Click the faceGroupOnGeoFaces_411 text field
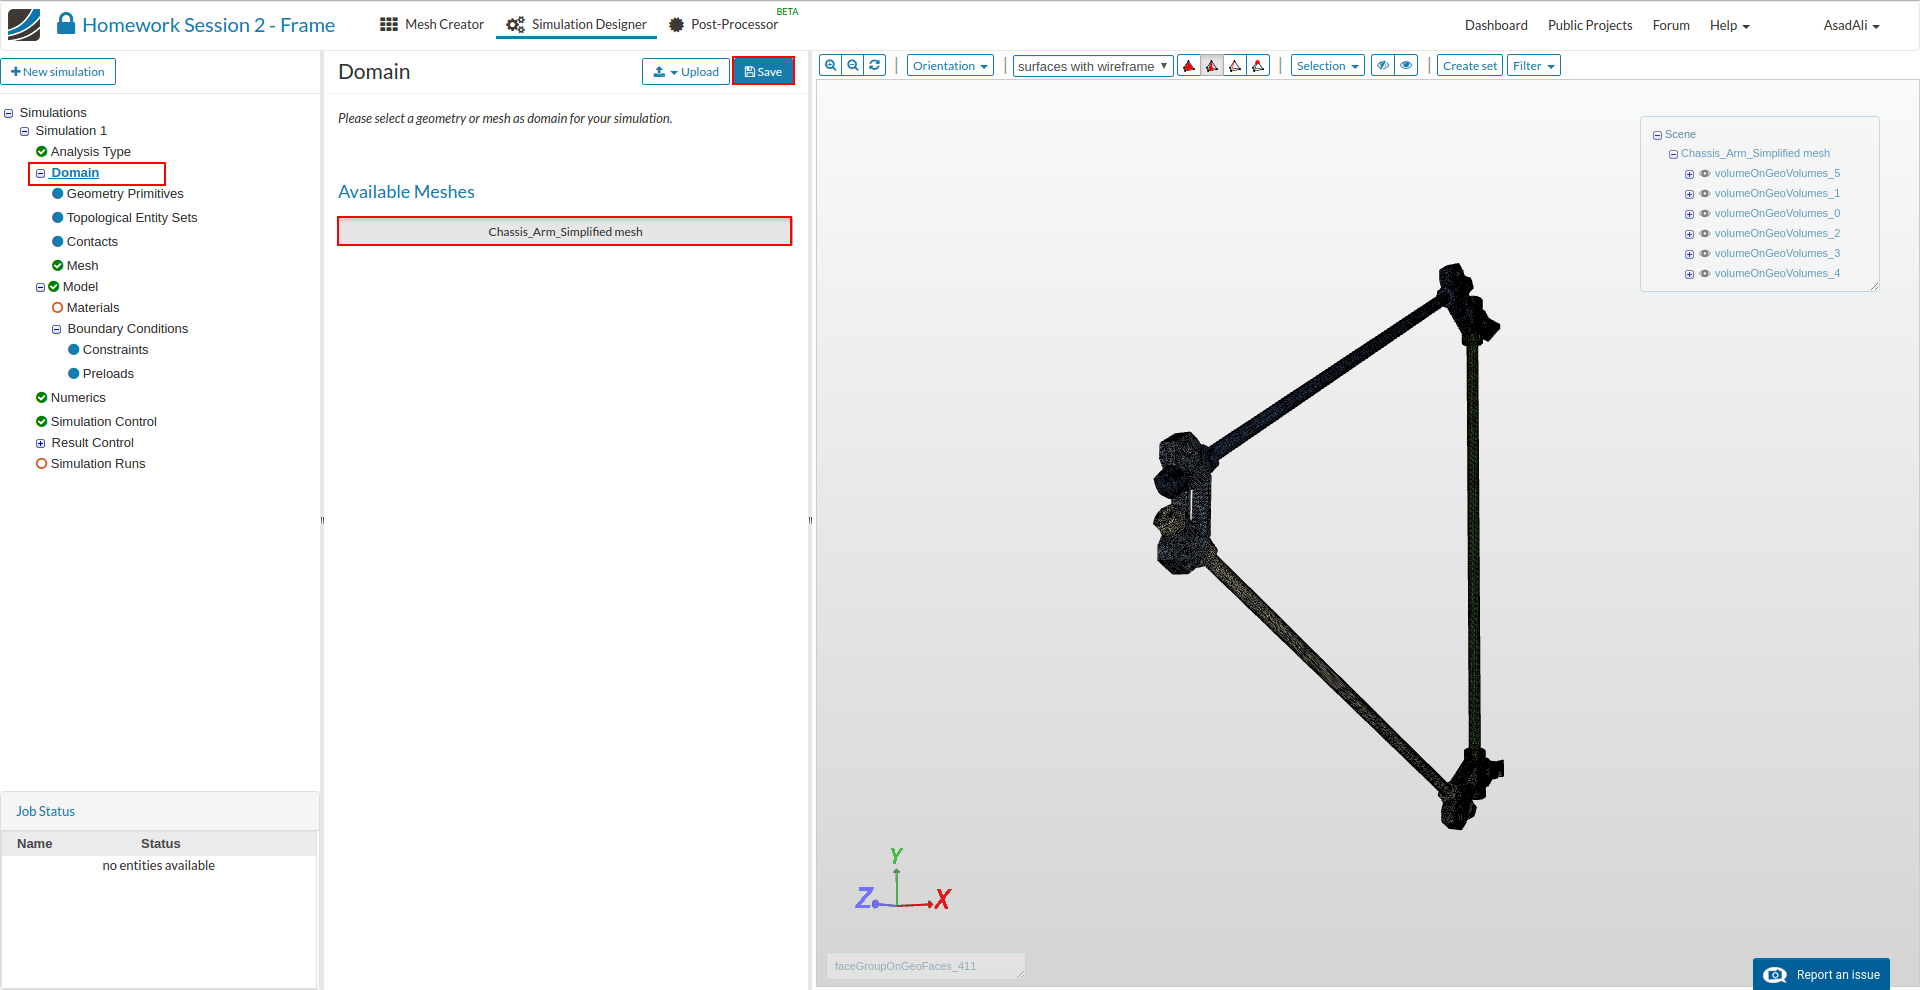This screenshot has width=1920, height=990. click(x=925, y=966)
